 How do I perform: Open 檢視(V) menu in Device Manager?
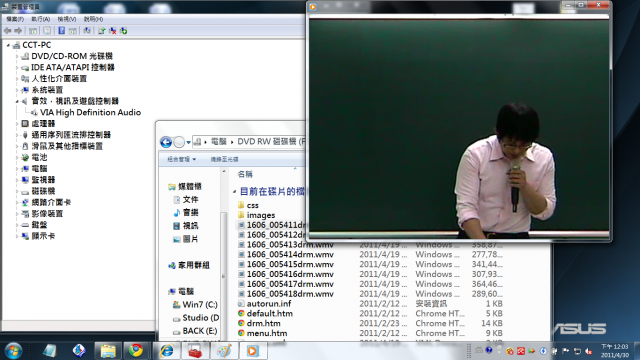point(67,19)
